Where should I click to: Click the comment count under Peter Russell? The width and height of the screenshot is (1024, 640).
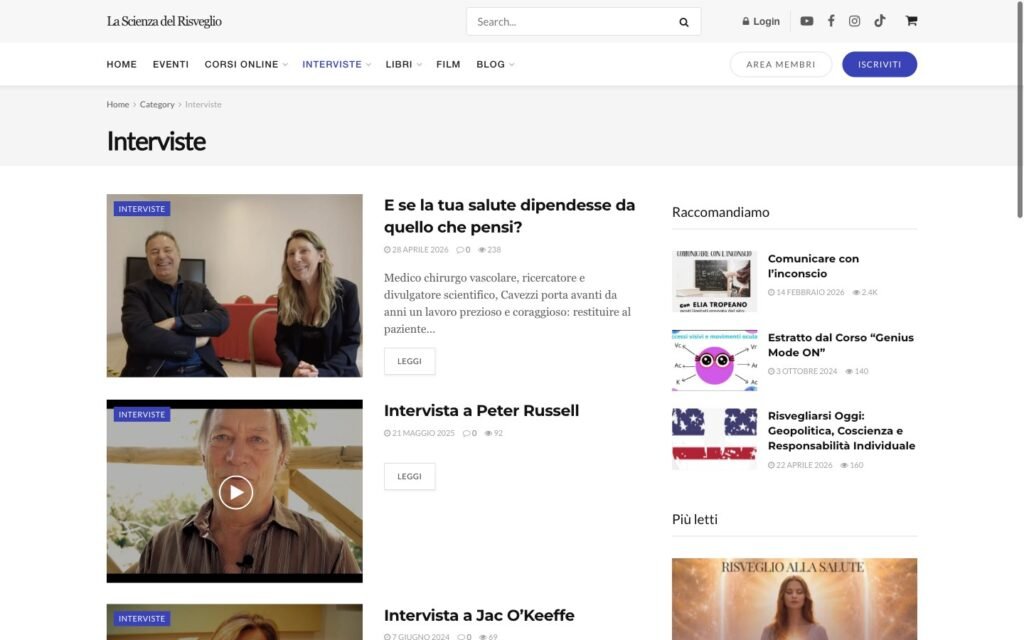(470, 433)
